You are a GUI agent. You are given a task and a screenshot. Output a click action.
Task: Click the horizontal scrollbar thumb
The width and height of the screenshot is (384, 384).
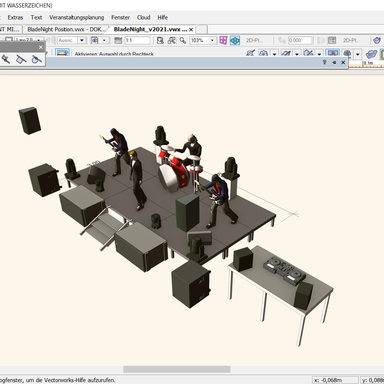pyautogui.click(x=177, y=369)
